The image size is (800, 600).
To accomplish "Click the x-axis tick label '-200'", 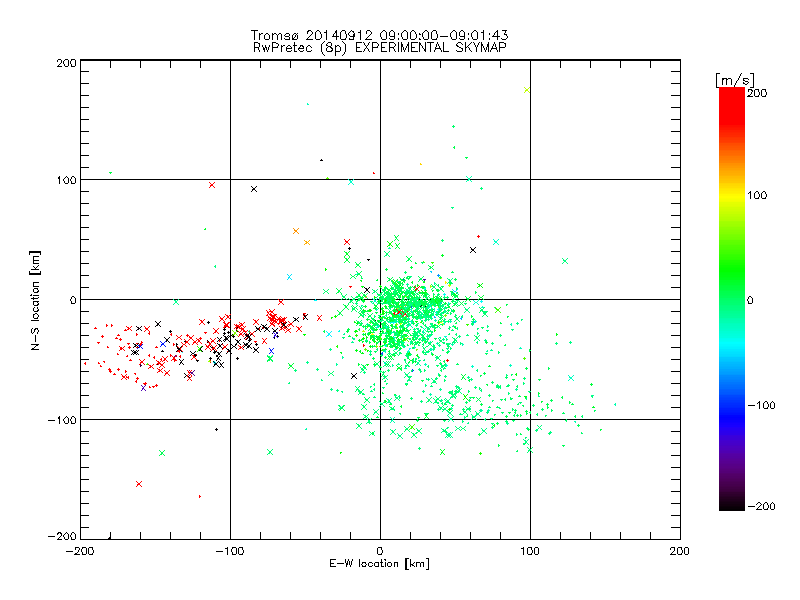I will coord(80,551).
